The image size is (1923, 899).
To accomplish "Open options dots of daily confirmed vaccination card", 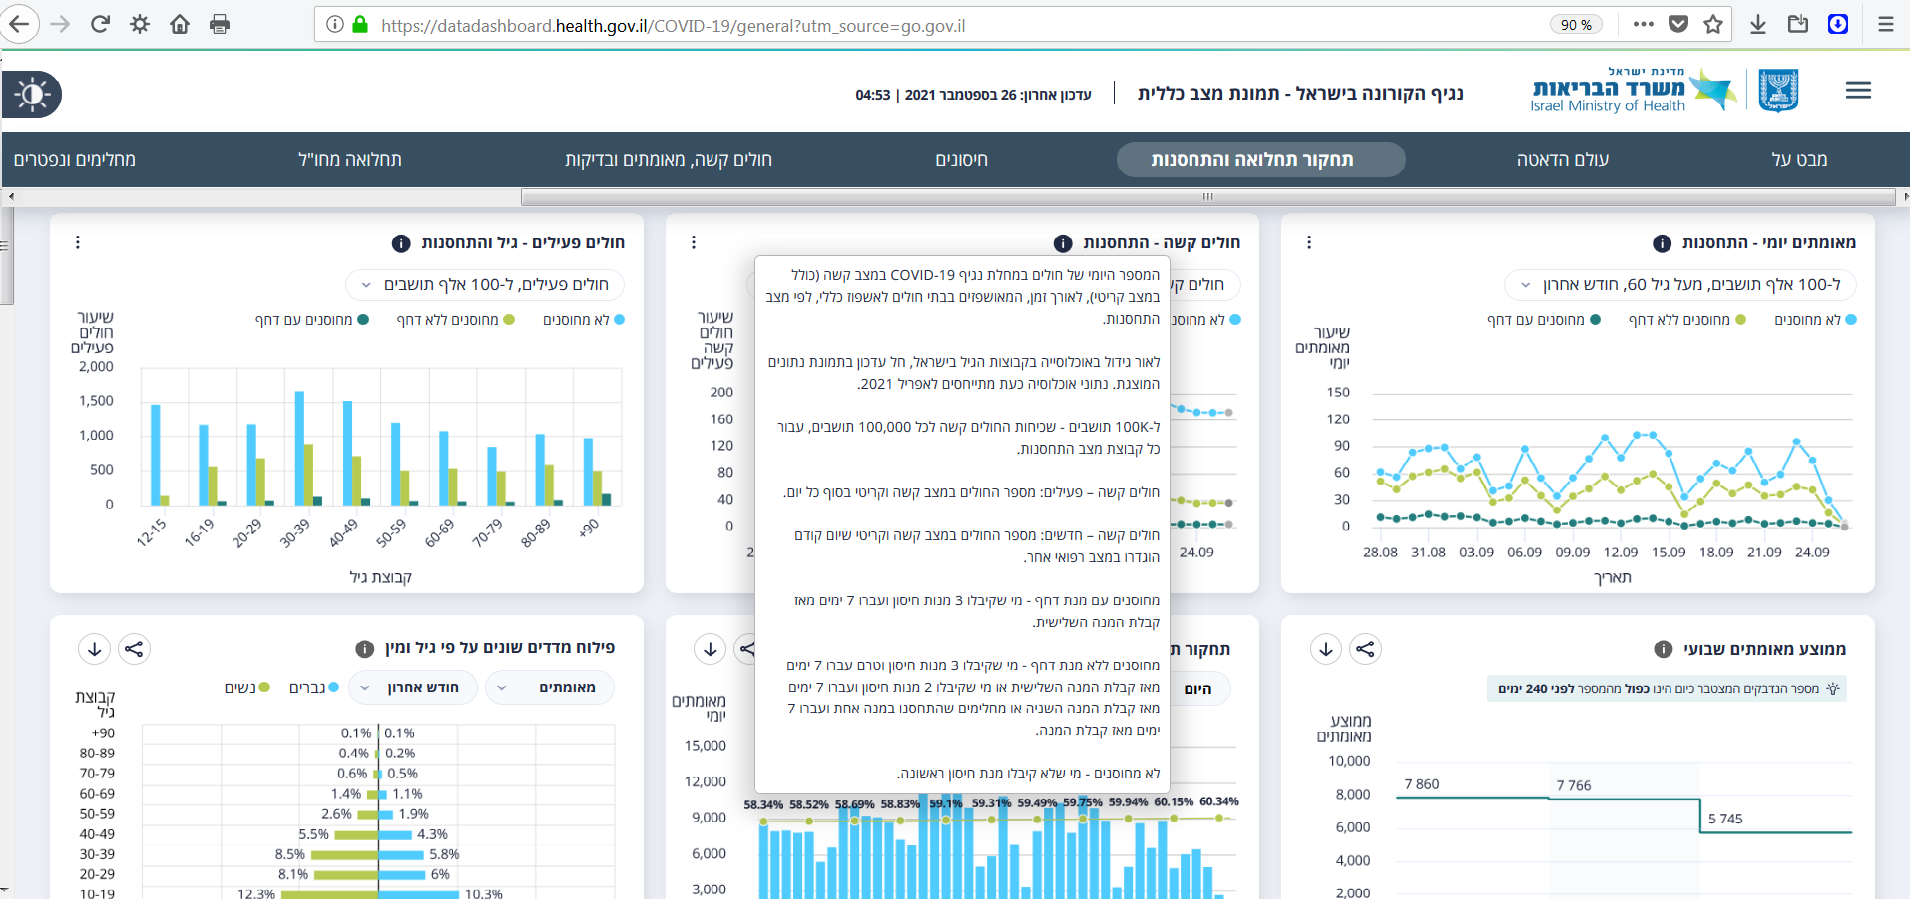I will point(1309,242).
